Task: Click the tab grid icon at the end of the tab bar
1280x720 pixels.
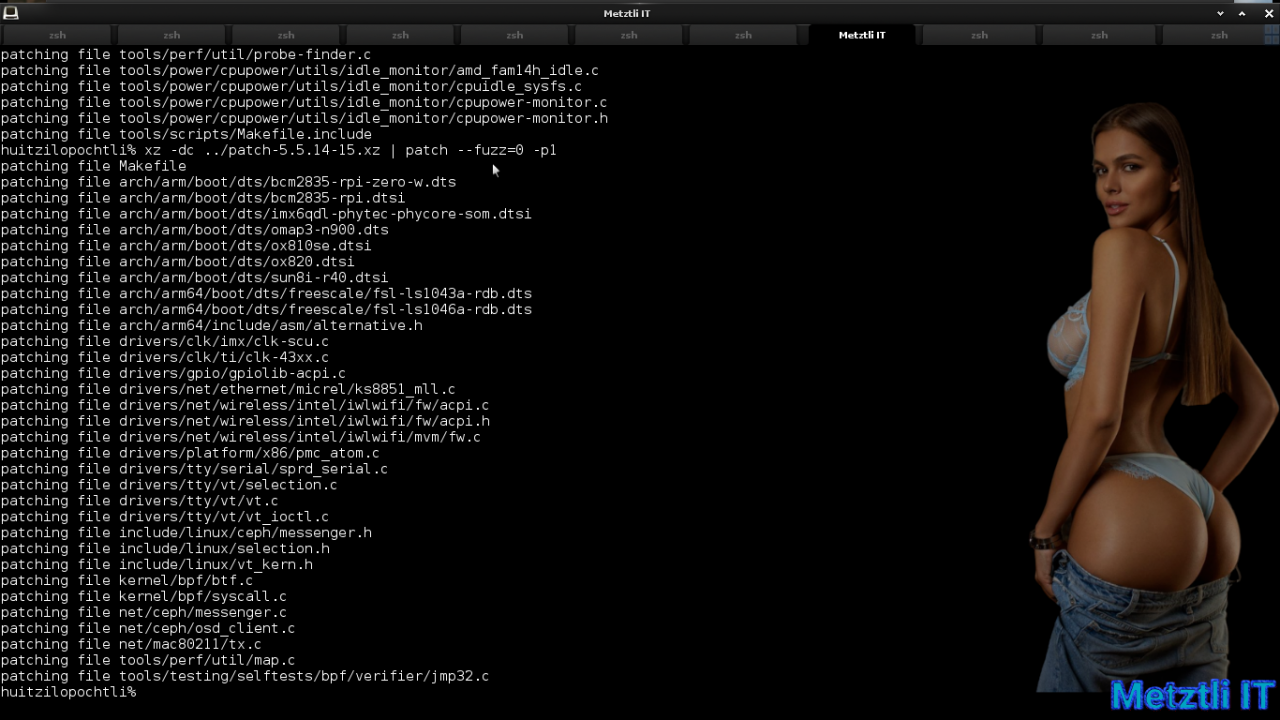Action: coord(1272,35)
